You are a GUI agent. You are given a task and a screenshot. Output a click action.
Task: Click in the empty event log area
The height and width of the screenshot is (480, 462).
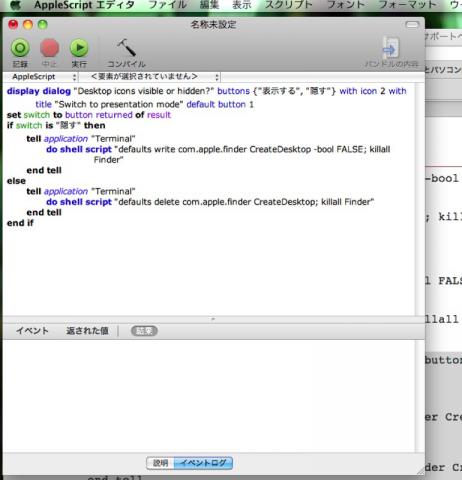point(209,395)
